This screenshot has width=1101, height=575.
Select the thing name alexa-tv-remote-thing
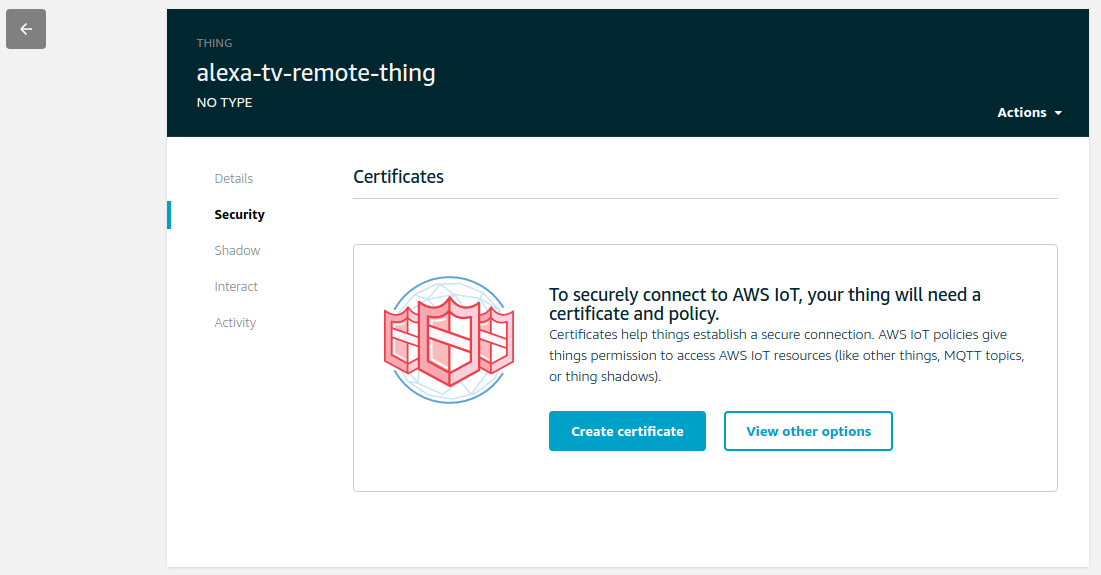point(316,72)
